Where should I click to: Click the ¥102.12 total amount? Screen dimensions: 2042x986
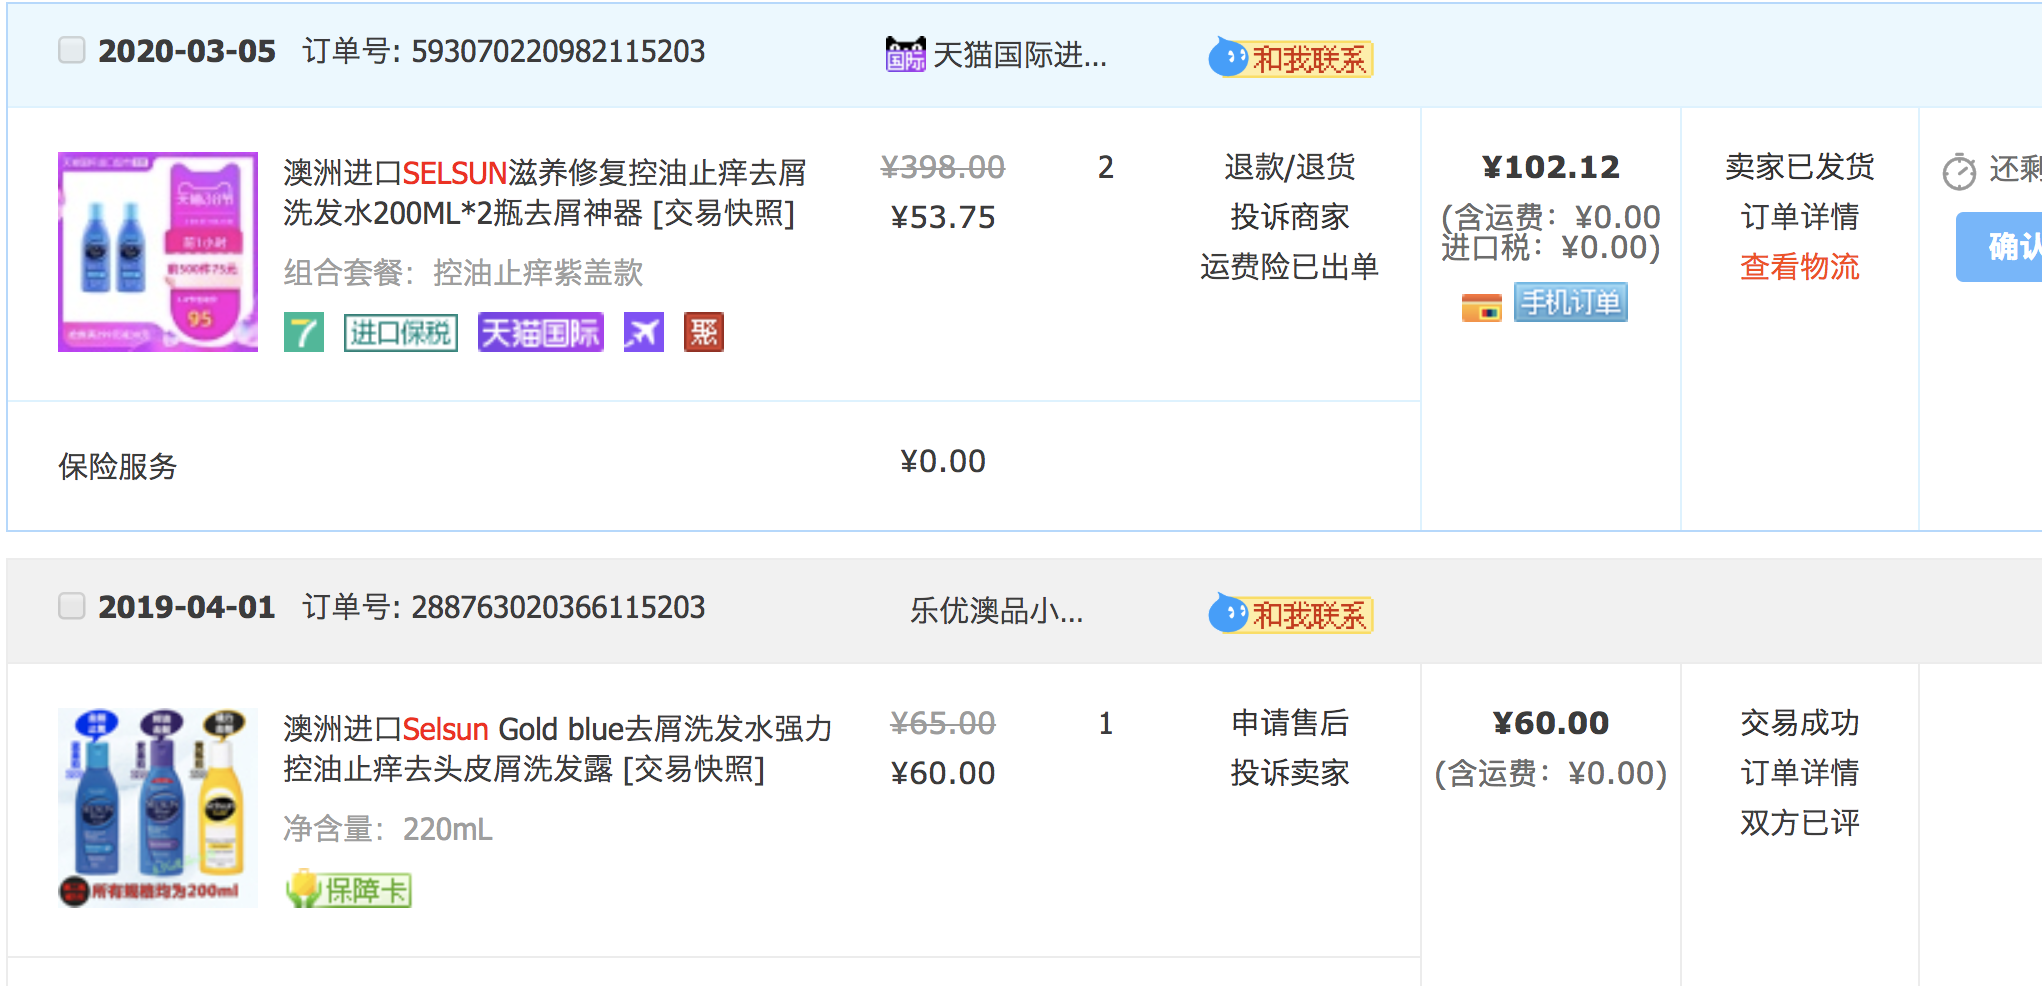[1551, 167]
